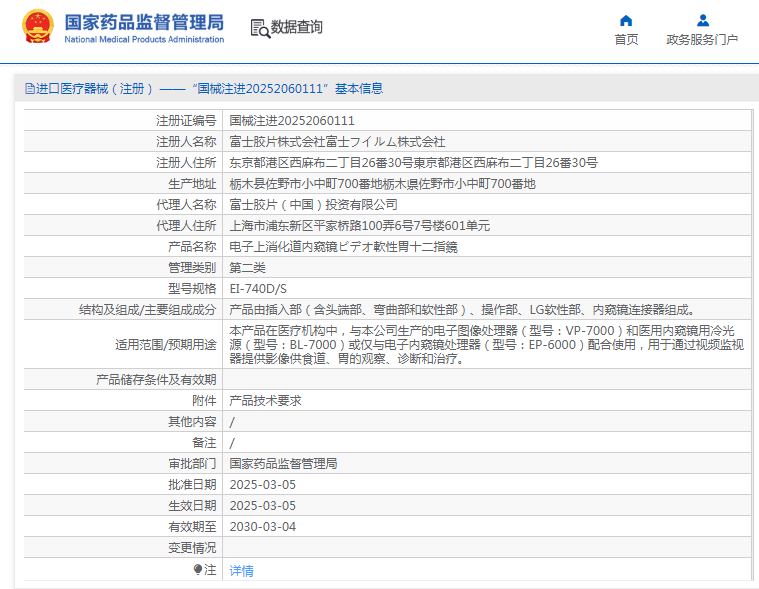Click National Medical Products Administration subtitle
Screen dimensions: 759x589
(144, 39)
